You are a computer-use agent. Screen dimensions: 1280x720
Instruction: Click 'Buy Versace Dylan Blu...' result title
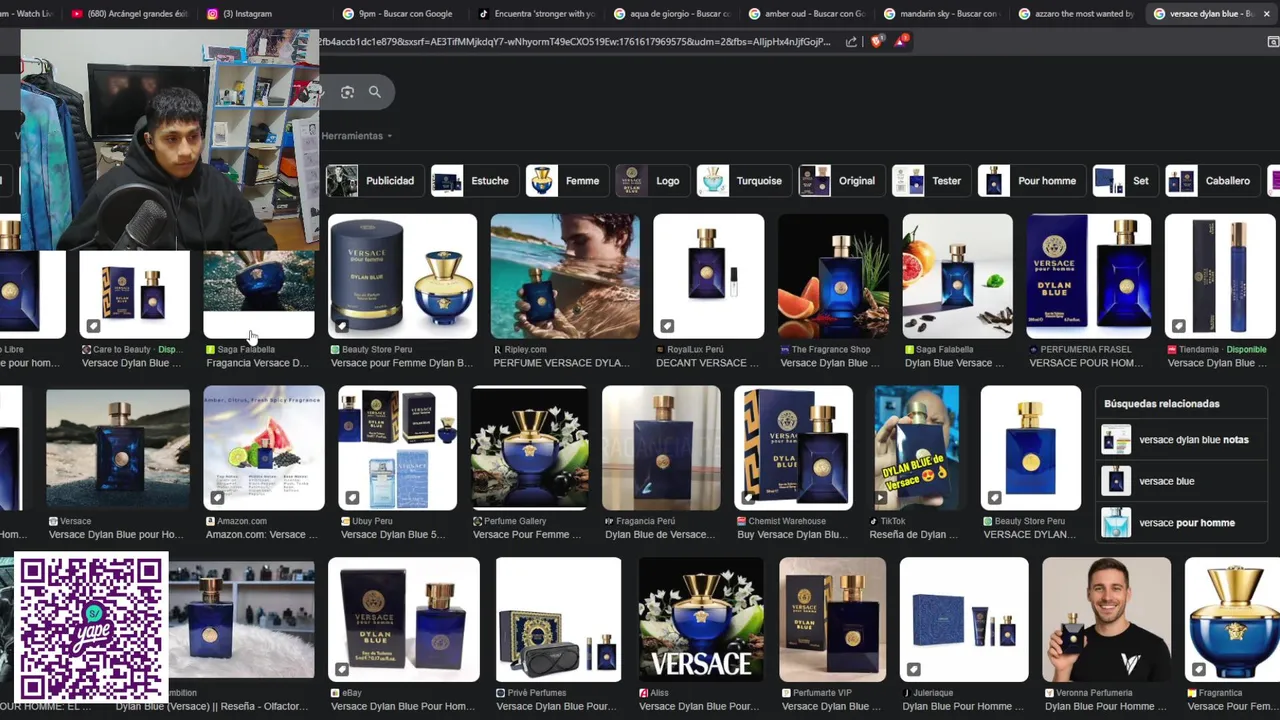pos(792,534)
